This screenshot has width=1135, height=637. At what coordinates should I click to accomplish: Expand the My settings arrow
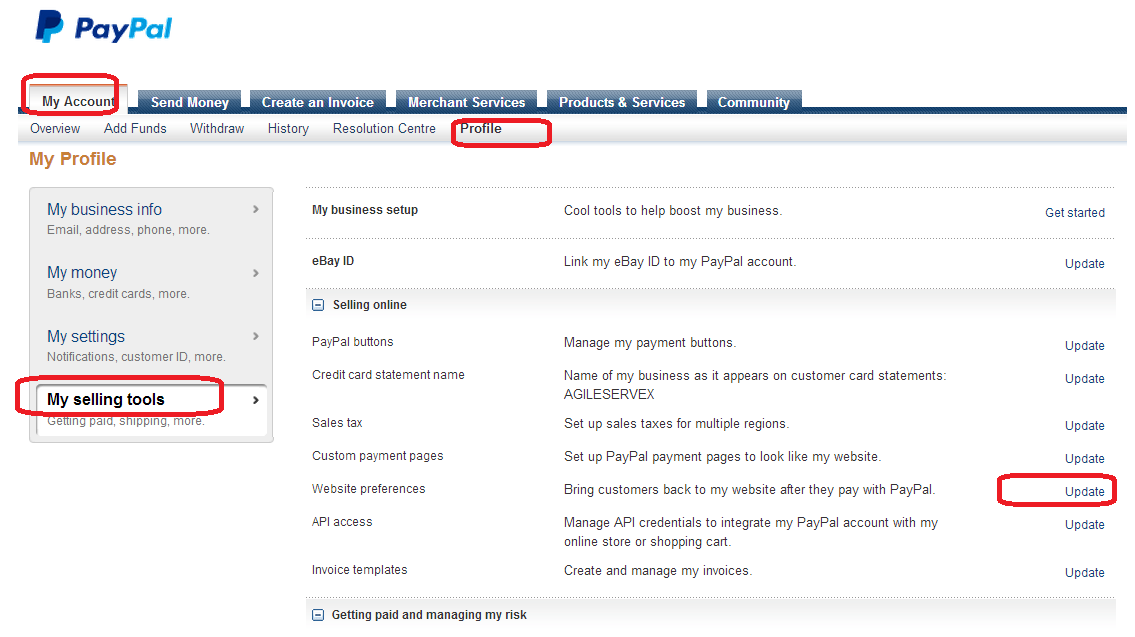click(x=256, y=336)
